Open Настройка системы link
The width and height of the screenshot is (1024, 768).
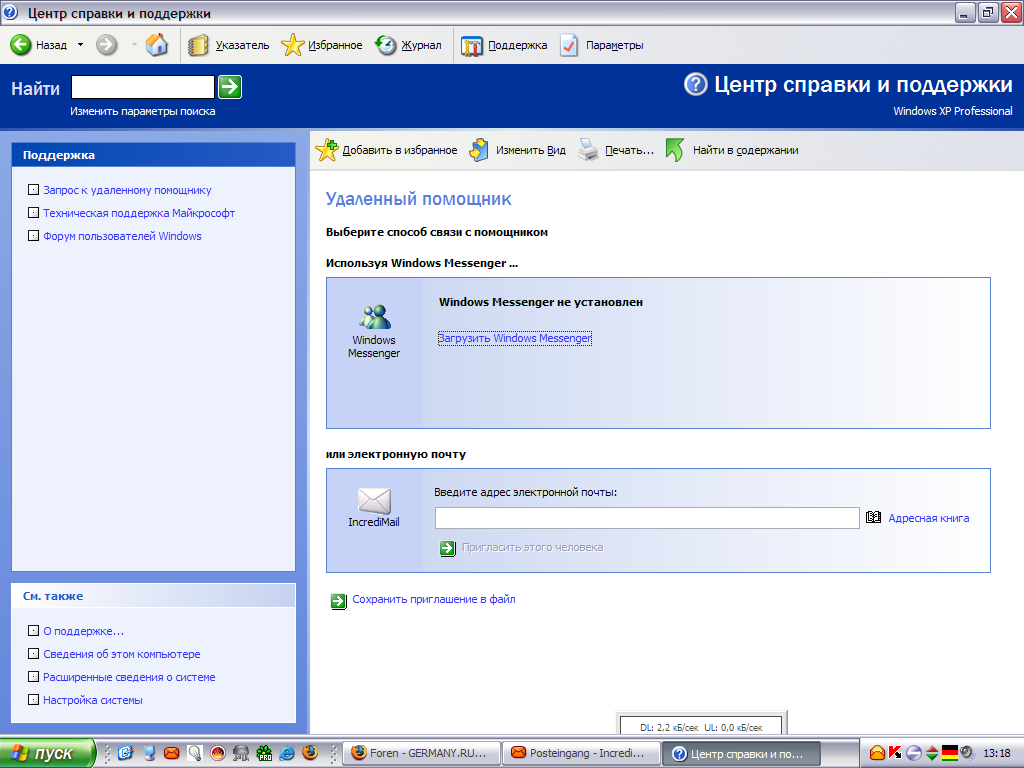(93, 700)
